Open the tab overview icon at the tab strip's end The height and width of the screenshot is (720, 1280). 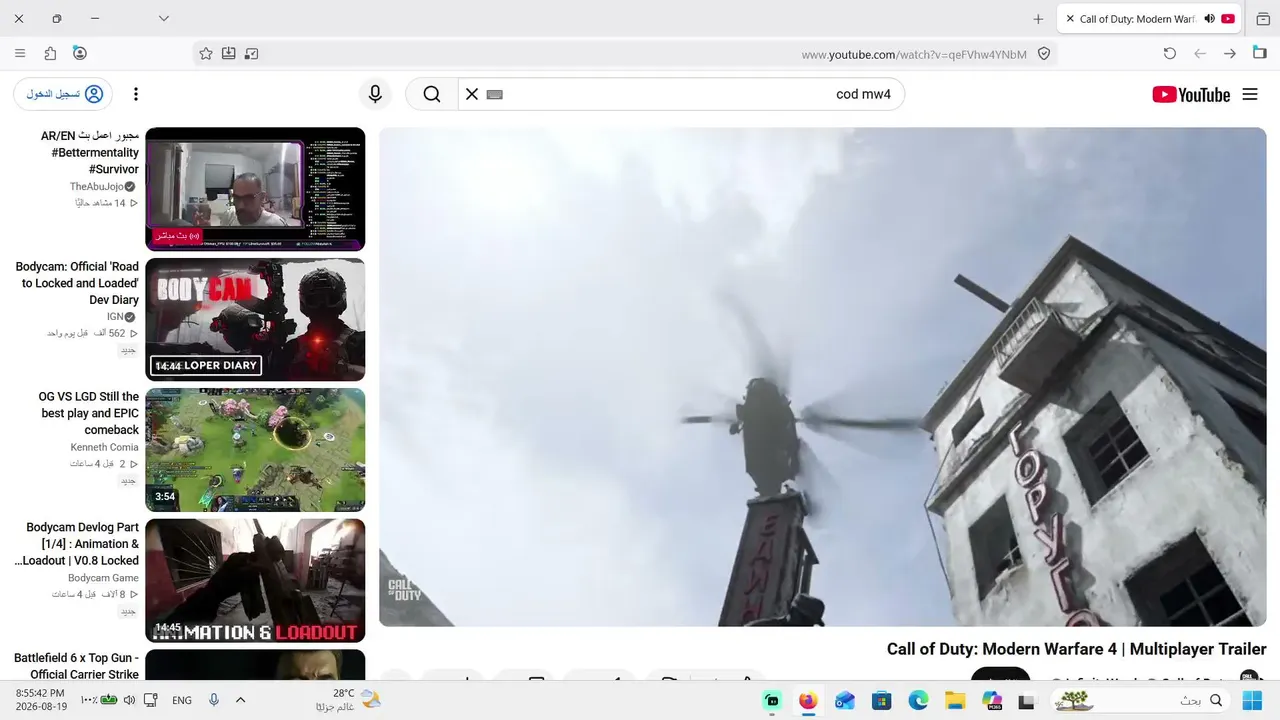pyautogui.click(x=1263, y=19)
